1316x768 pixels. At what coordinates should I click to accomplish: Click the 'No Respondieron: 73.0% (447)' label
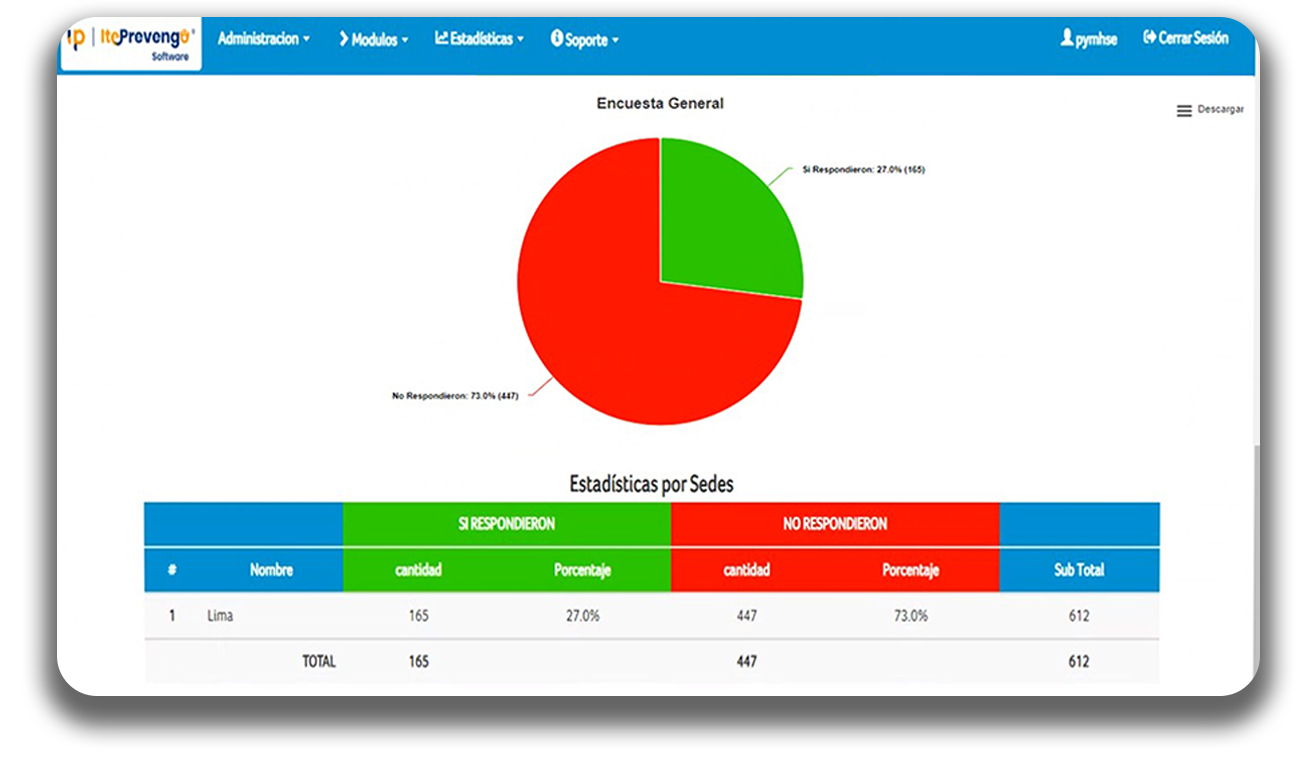pos(455,396)
